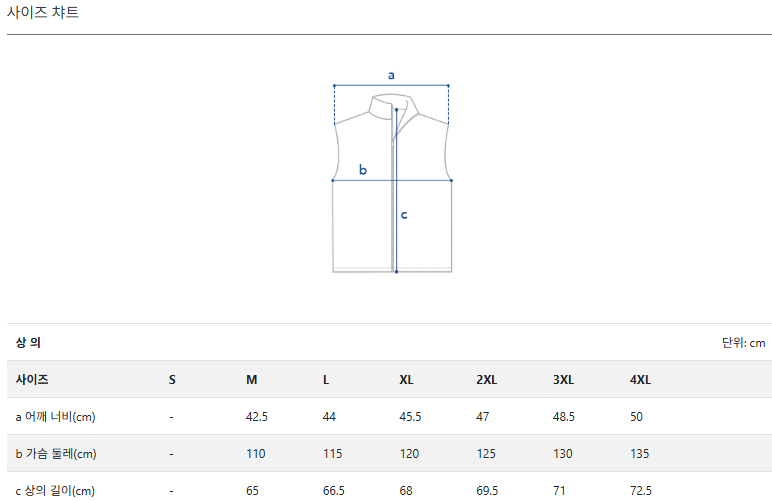Click the '사이즈' column header
772x501 pixels.
(x=32, y=380)
